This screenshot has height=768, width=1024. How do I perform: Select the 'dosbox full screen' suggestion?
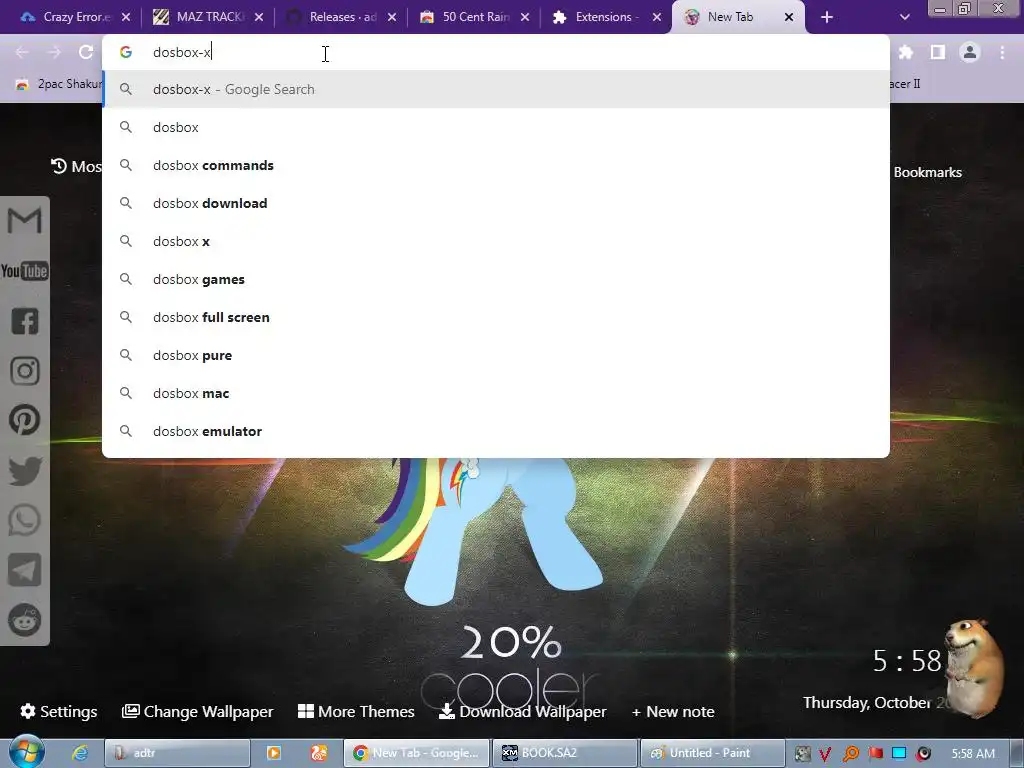pyautogui.click(x=496, y=317)
